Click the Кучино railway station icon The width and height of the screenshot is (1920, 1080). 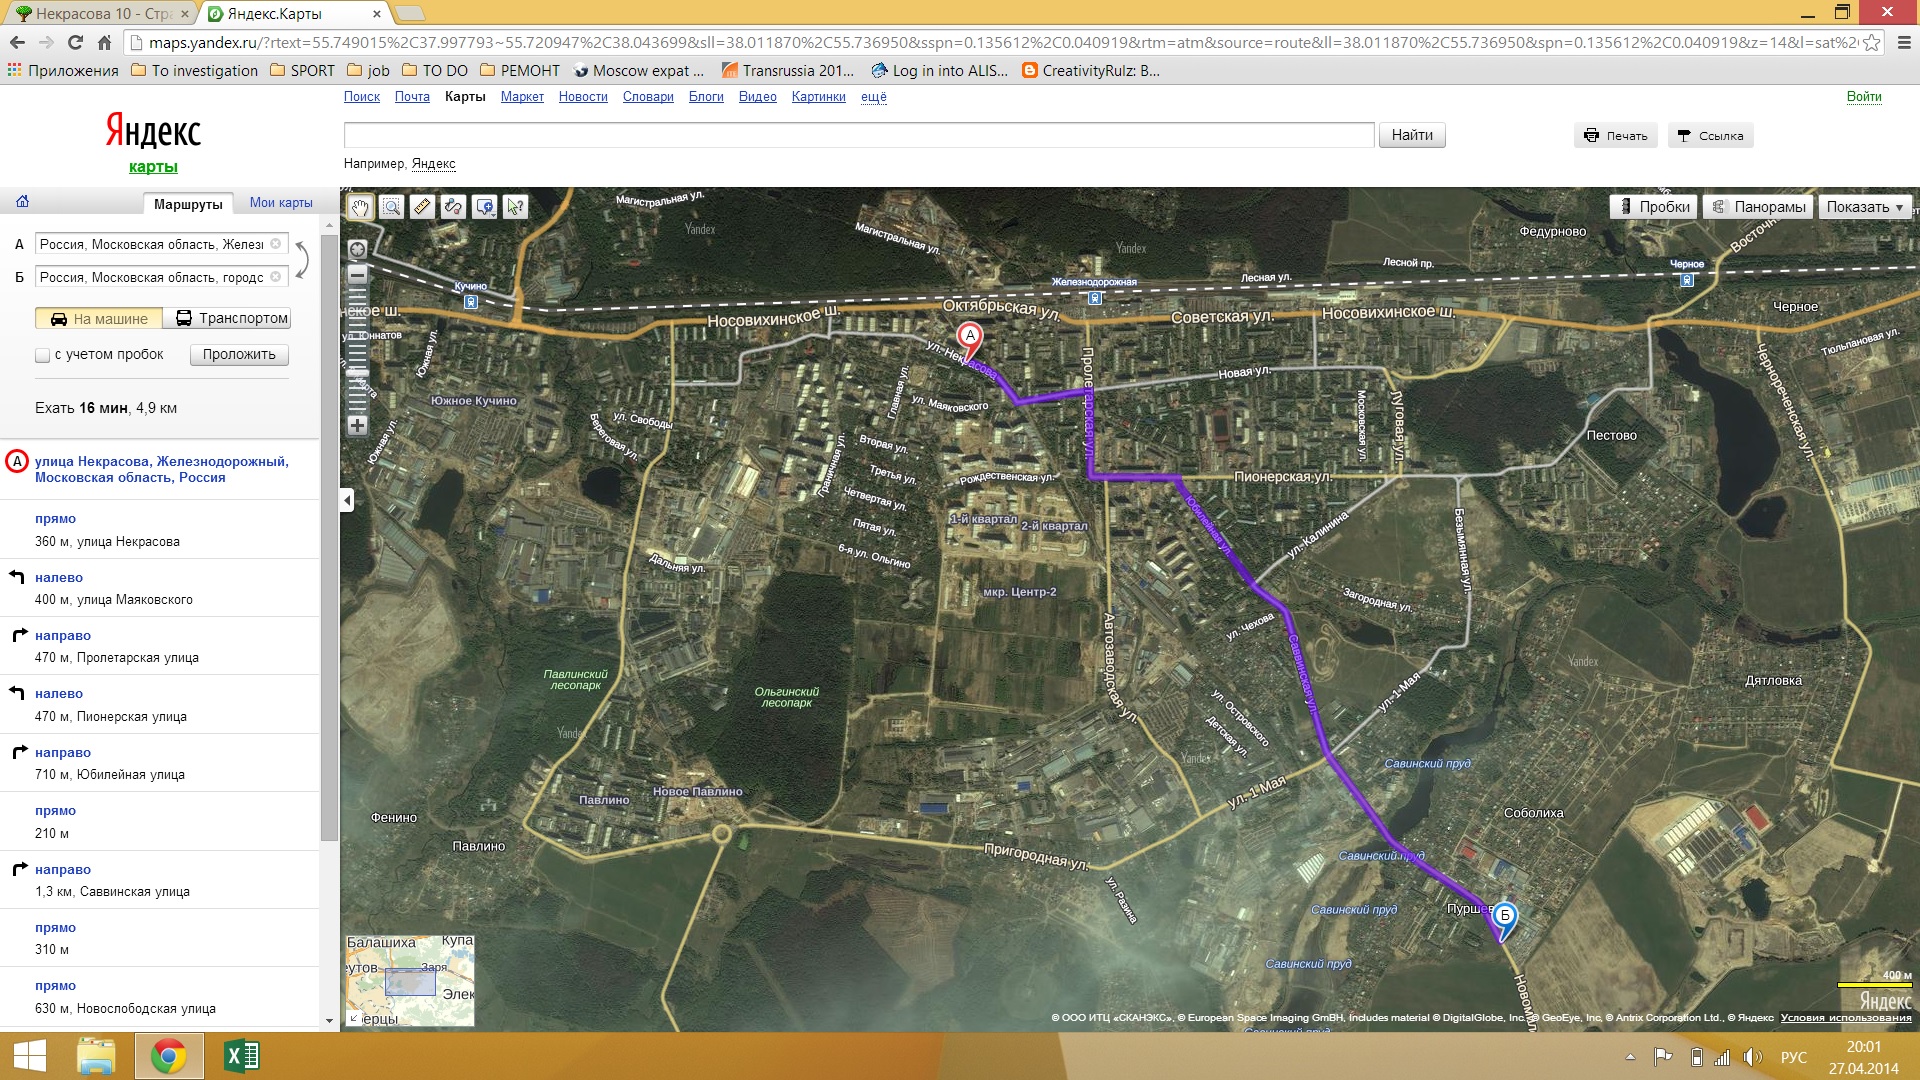(471, 301)
